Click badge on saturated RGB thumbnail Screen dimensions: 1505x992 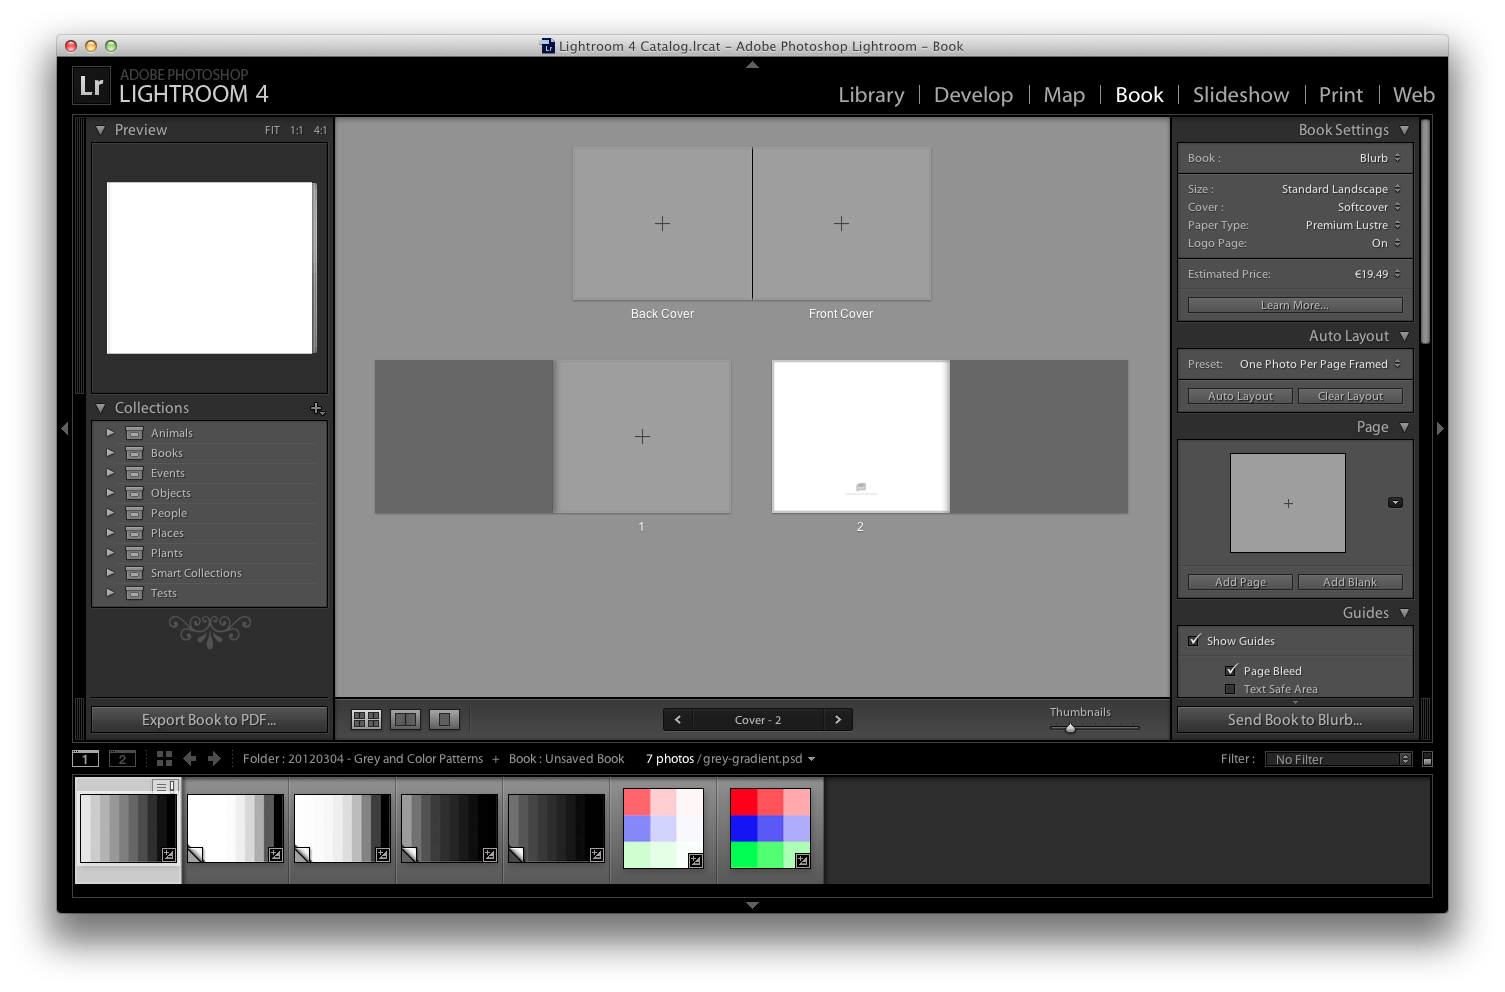click(x=803, y=861)
